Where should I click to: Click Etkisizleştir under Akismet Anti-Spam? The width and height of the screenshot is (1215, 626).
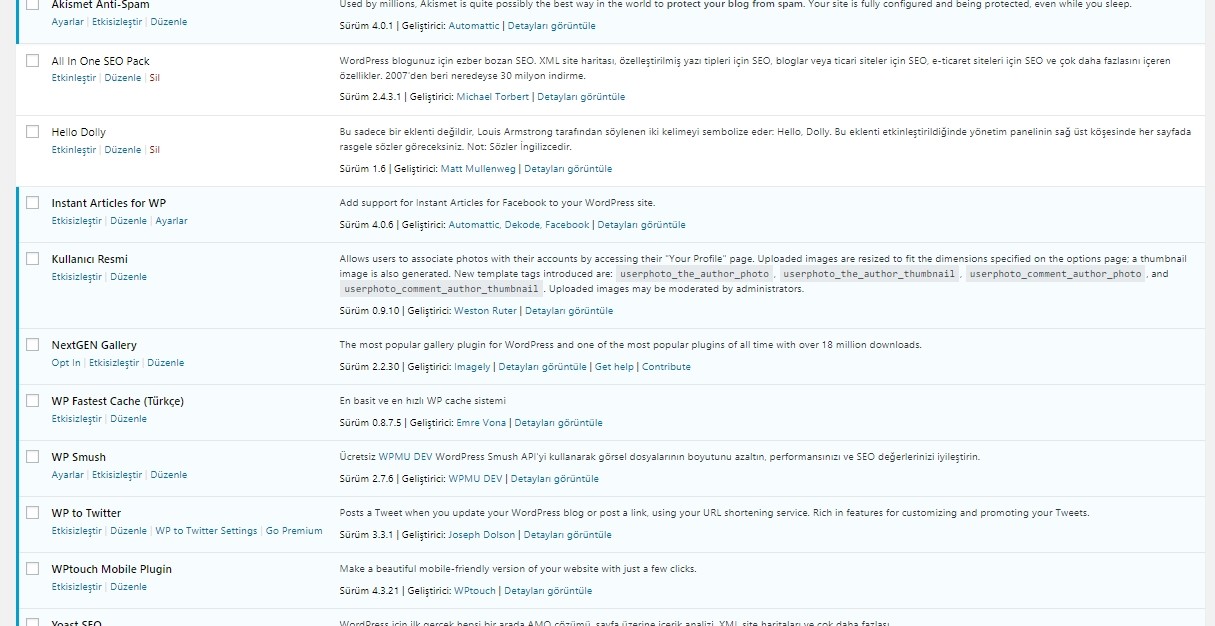pyautogui.click(x=117, y=22)
